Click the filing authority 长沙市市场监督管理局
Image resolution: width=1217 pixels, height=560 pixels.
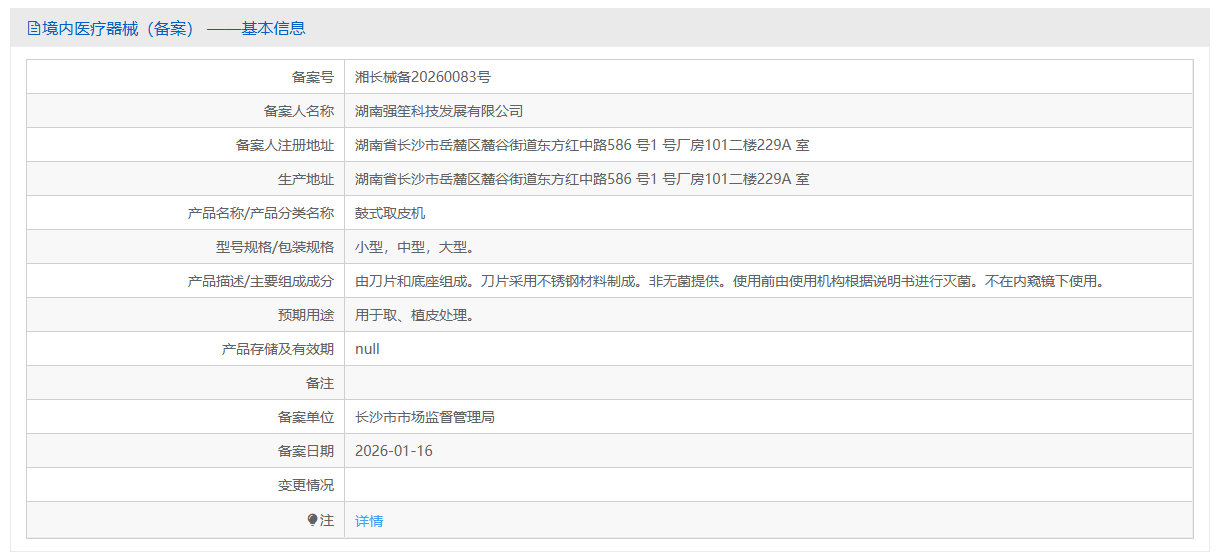pos(425,417)
